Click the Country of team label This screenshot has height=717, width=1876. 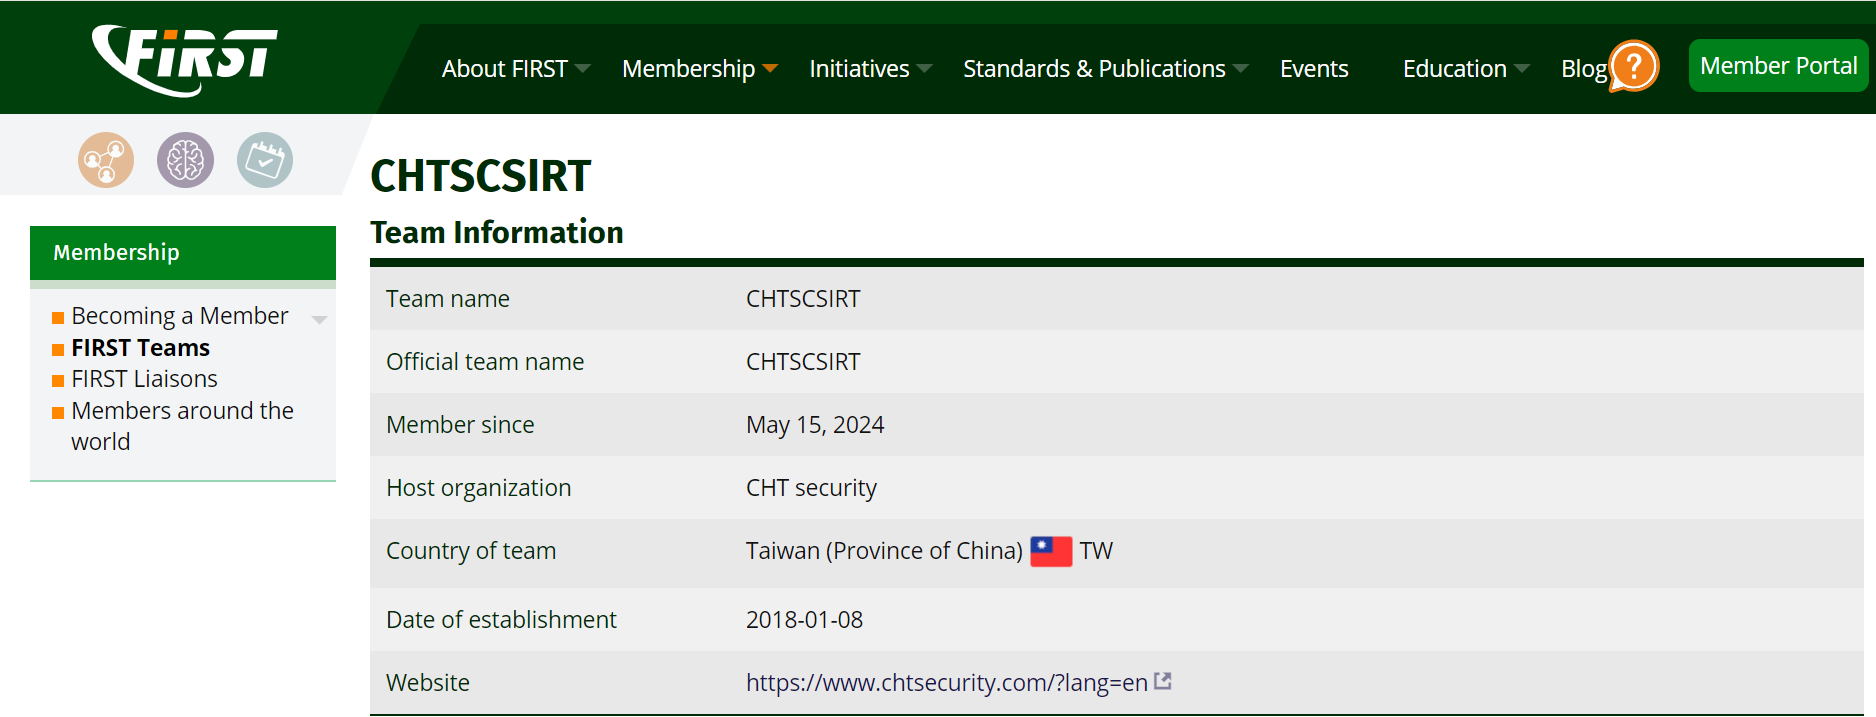click(x=471, y=551)
